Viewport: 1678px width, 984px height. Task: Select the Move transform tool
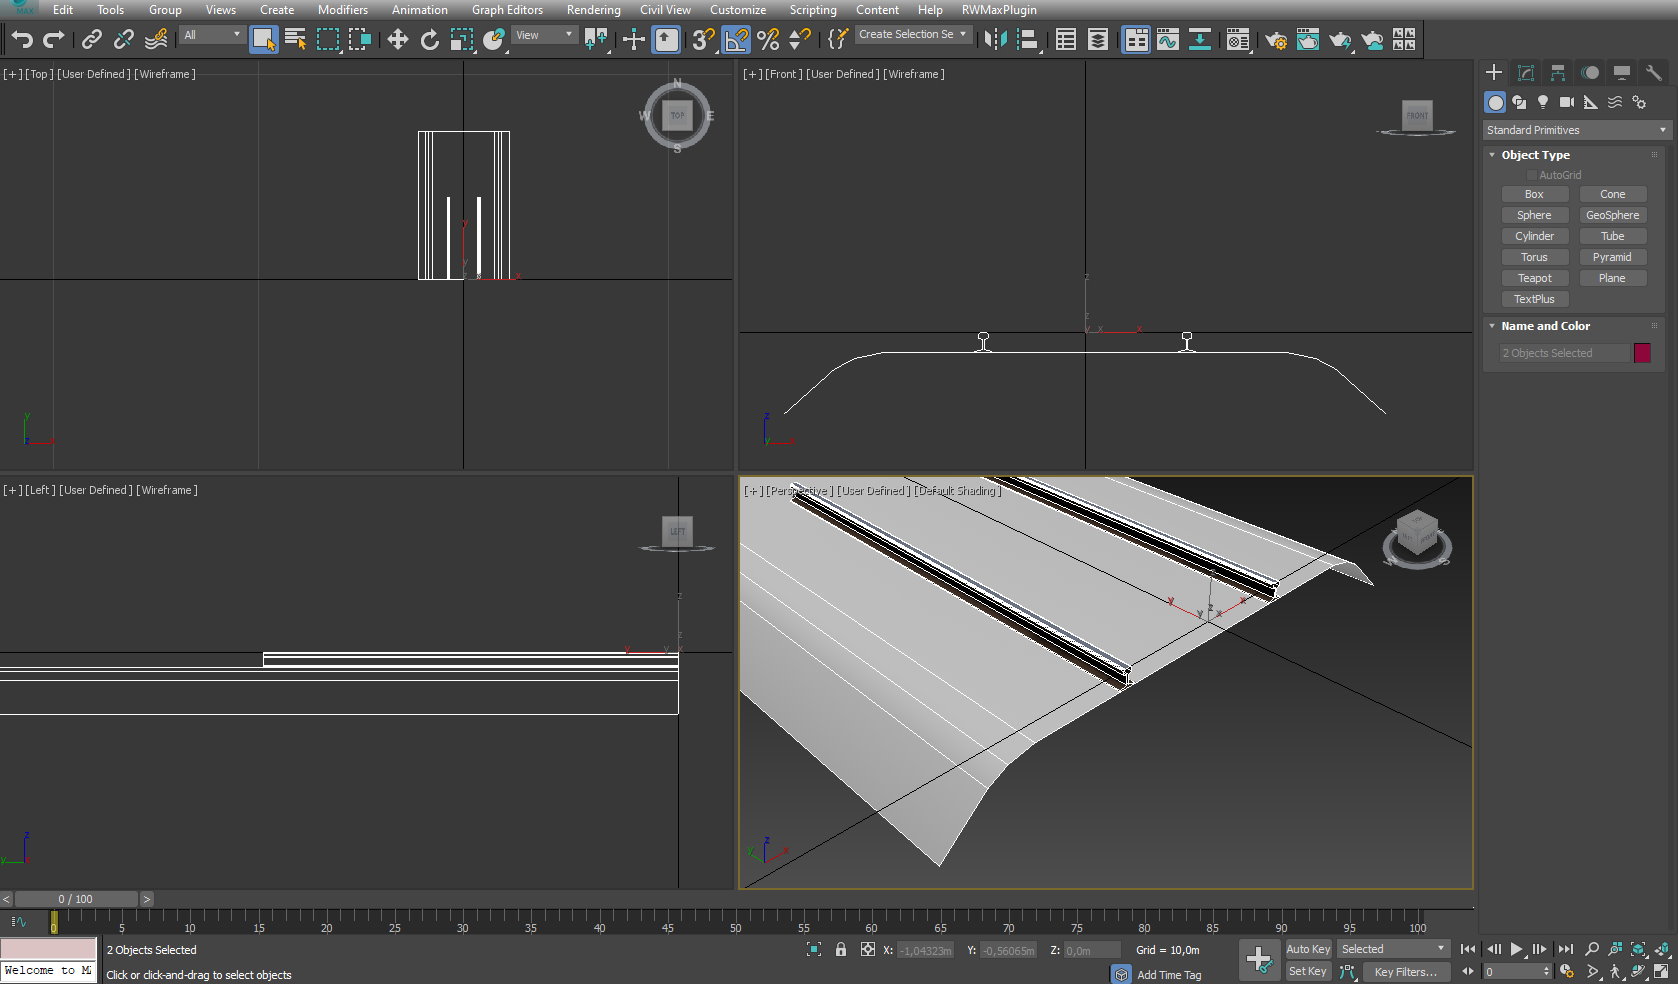pos(397,39)
